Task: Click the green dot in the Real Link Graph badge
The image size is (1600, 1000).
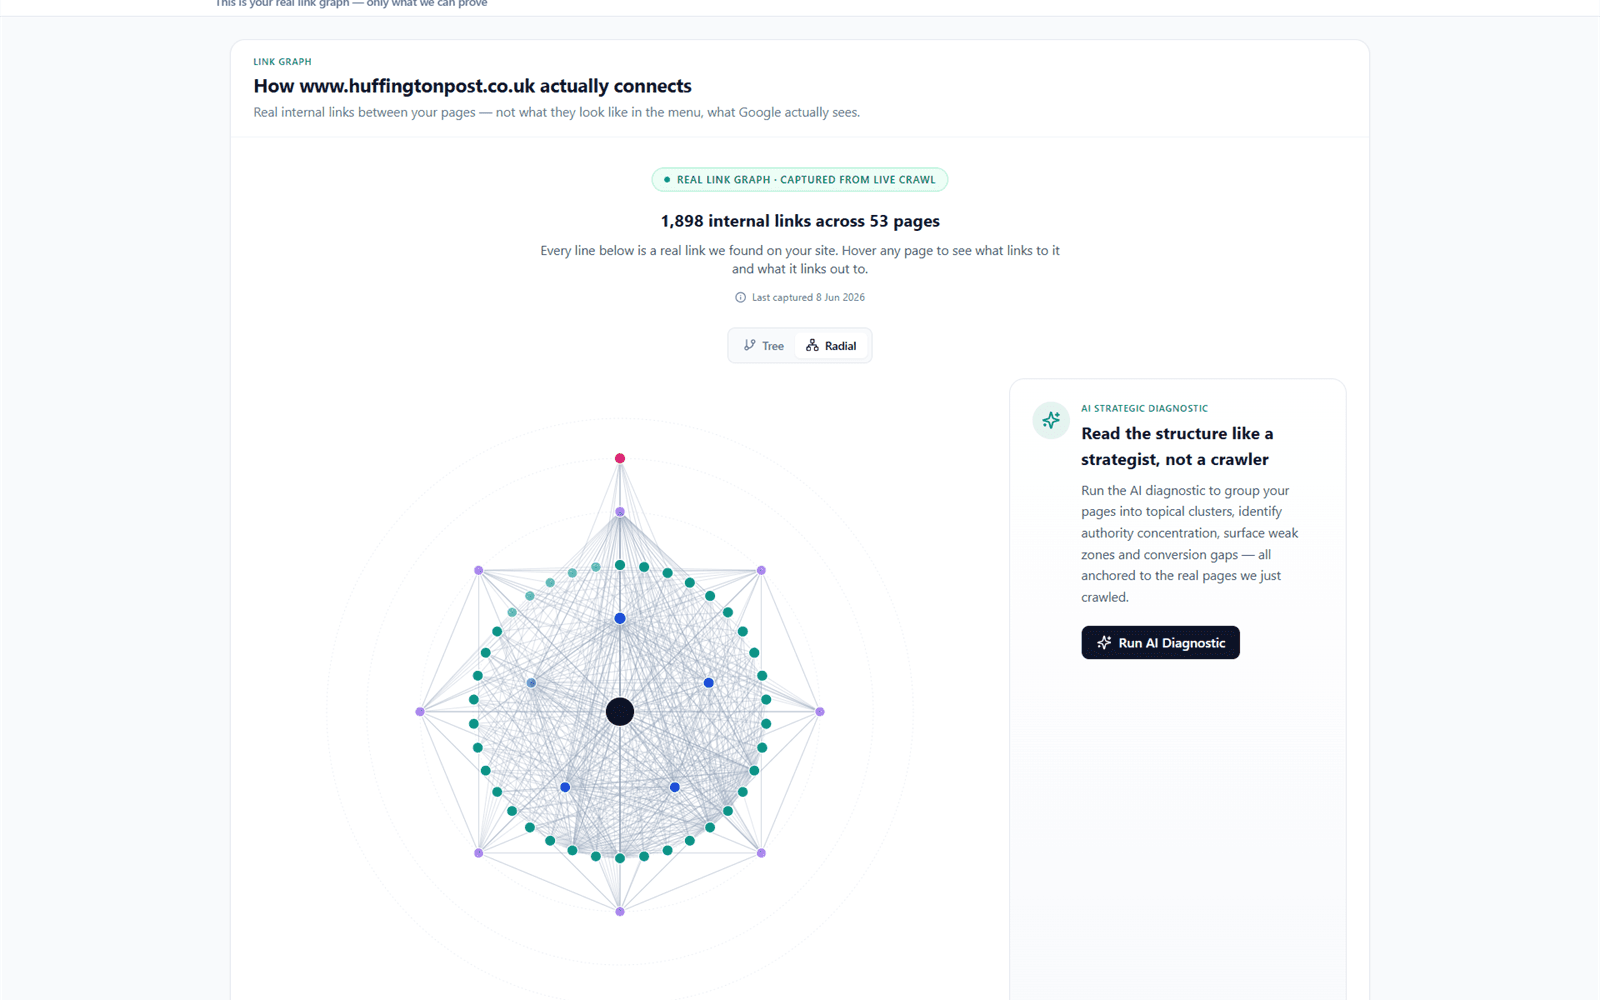Action: [x=667, y=180]
